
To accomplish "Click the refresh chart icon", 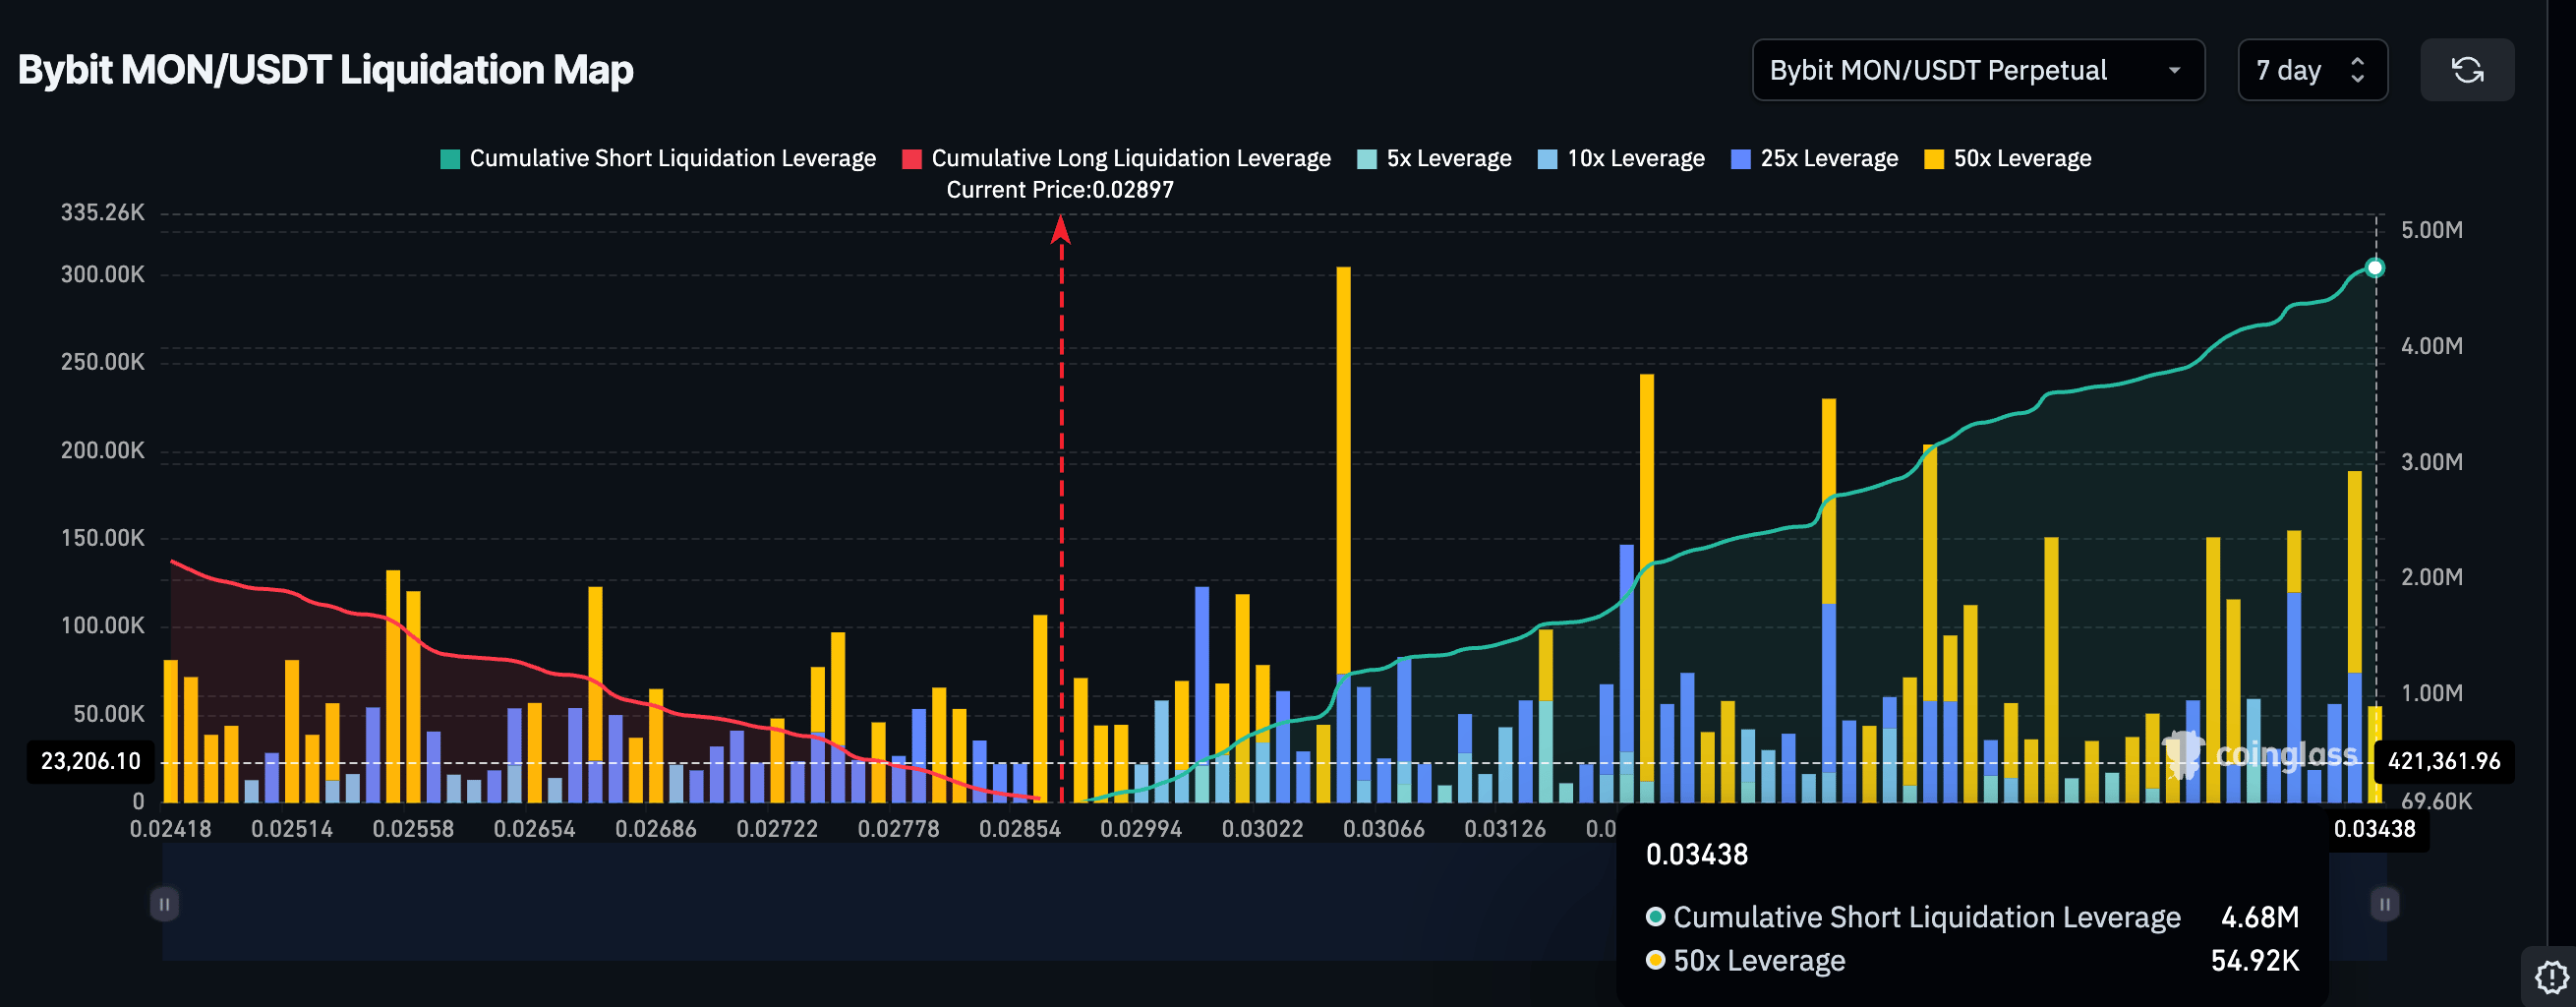I will tap(2466, 70).
